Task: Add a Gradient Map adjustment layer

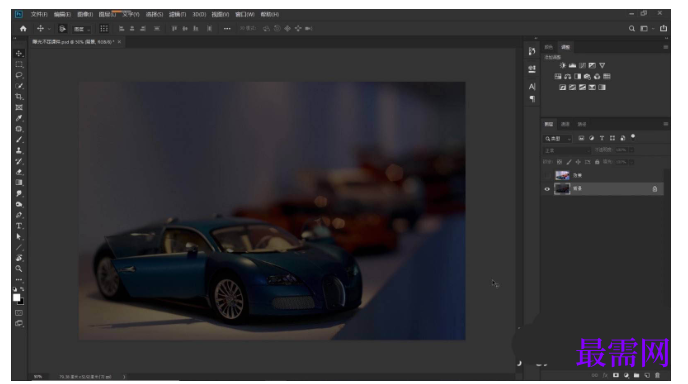Action: [x=602, y=87]
